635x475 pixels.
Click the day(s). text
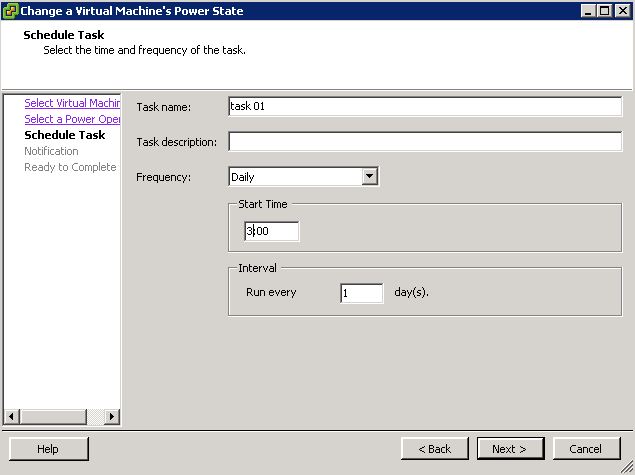coord(411,292)
